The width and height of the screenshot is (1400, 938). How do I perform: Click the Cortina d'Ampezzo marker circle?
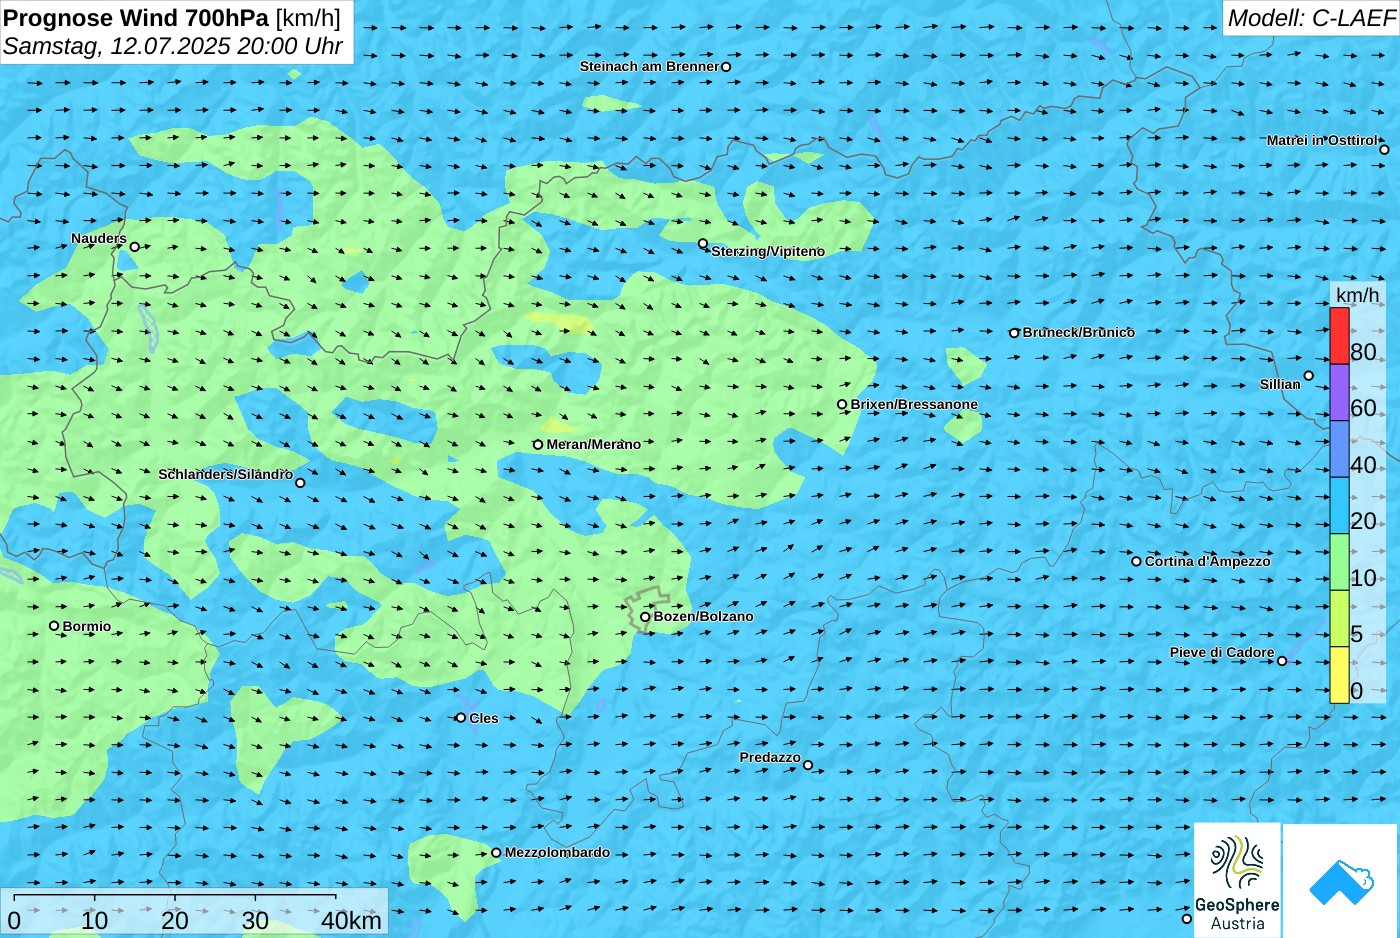pyautogui.click(x=1136, y=561)
